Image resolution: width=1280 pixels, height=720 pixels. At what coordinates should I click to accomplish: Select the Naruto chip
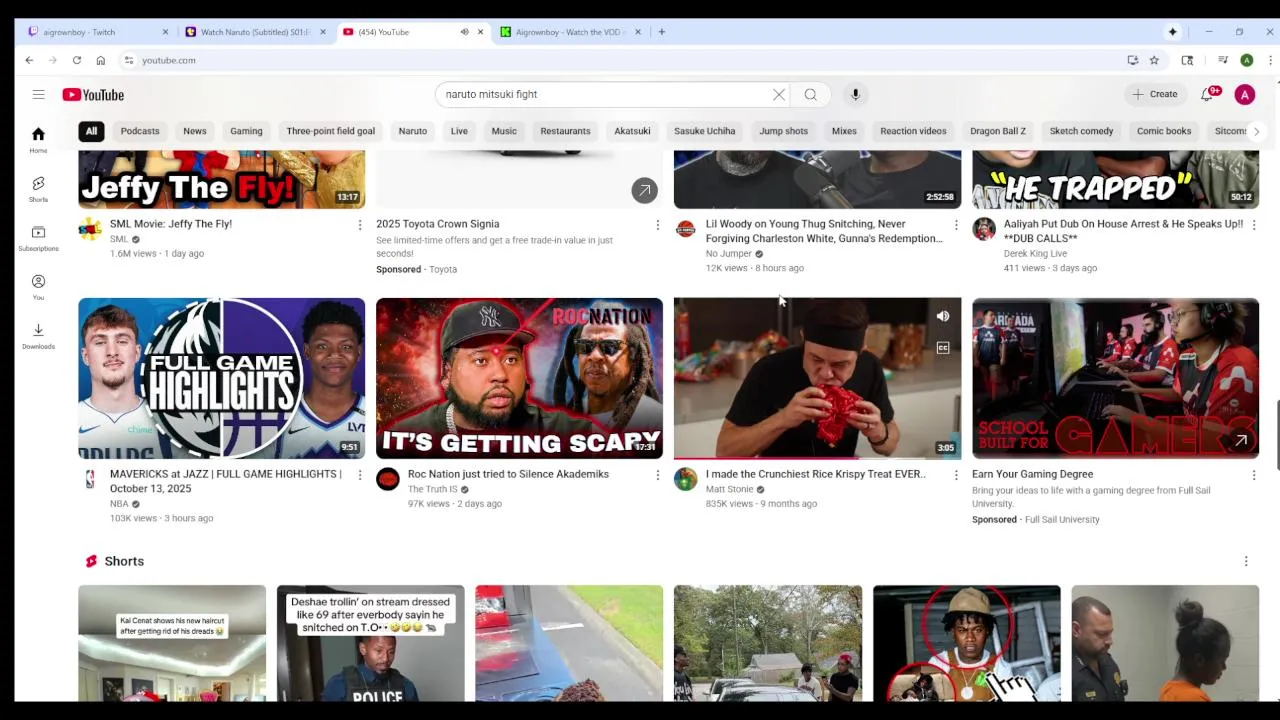(413, 131)
